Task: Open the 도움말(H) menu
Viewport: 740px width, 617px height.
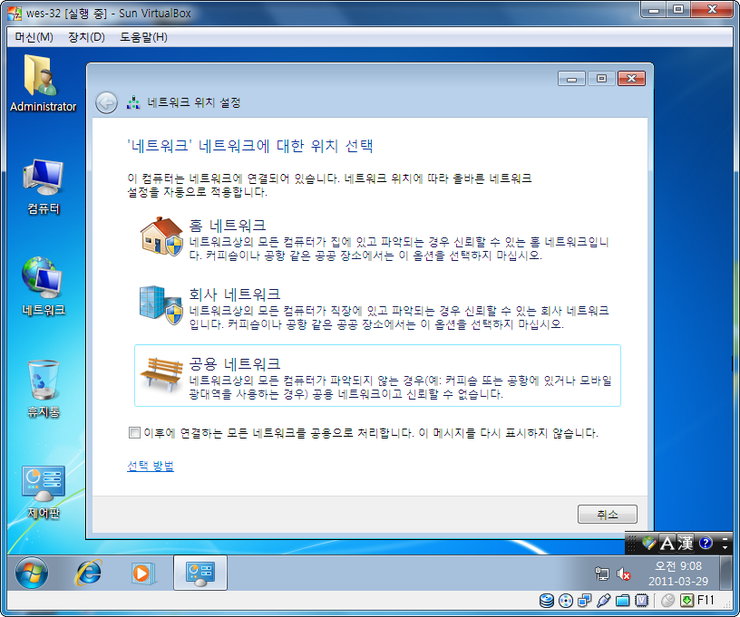Action: (x=143, y=37)
